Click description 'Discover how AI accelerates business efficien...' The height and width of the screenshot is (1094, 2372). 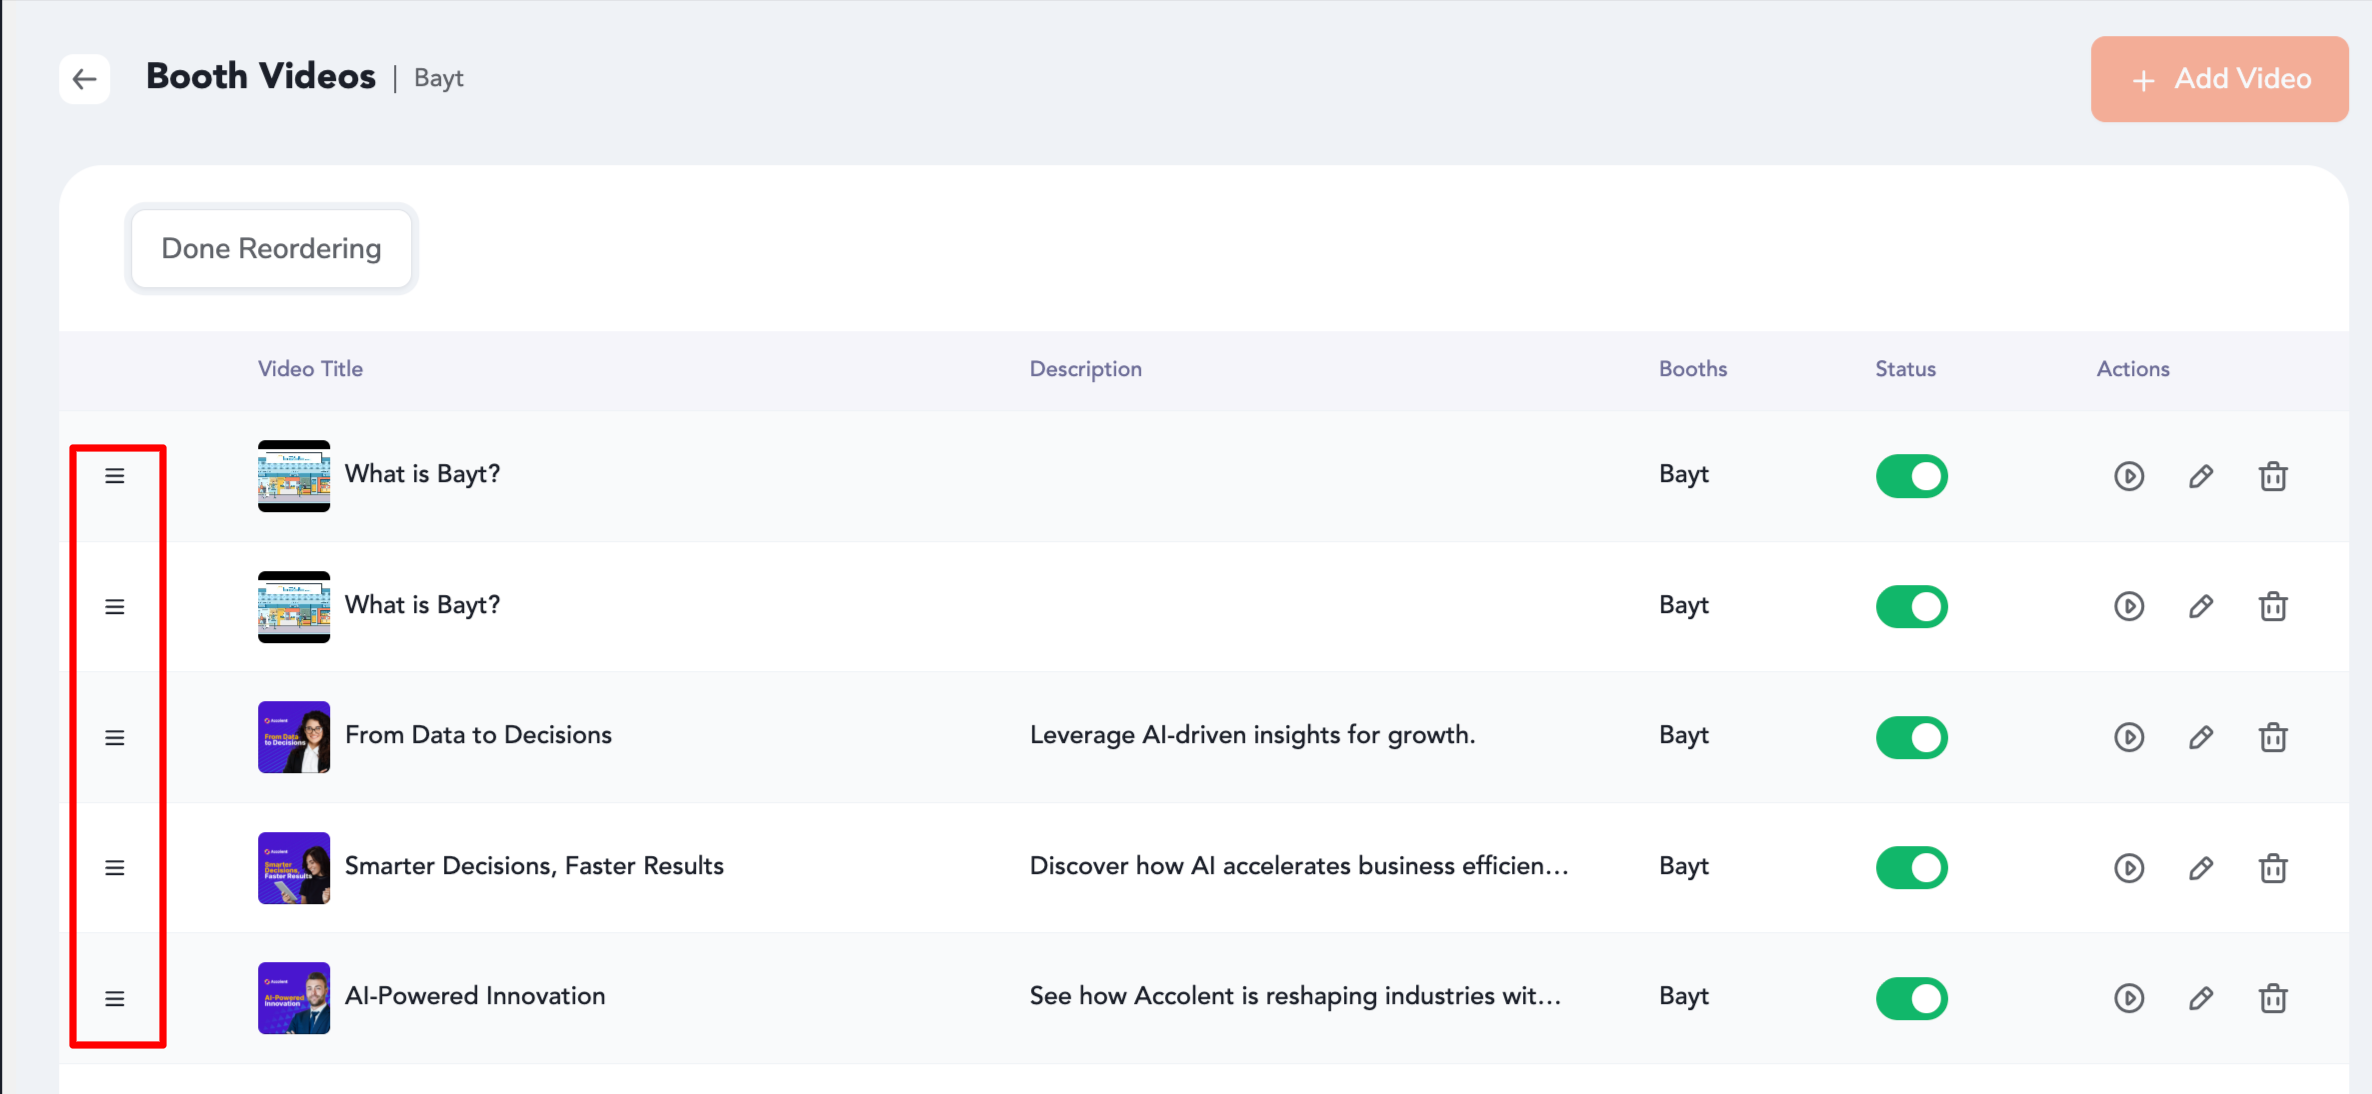click(x=1299, y=866)
